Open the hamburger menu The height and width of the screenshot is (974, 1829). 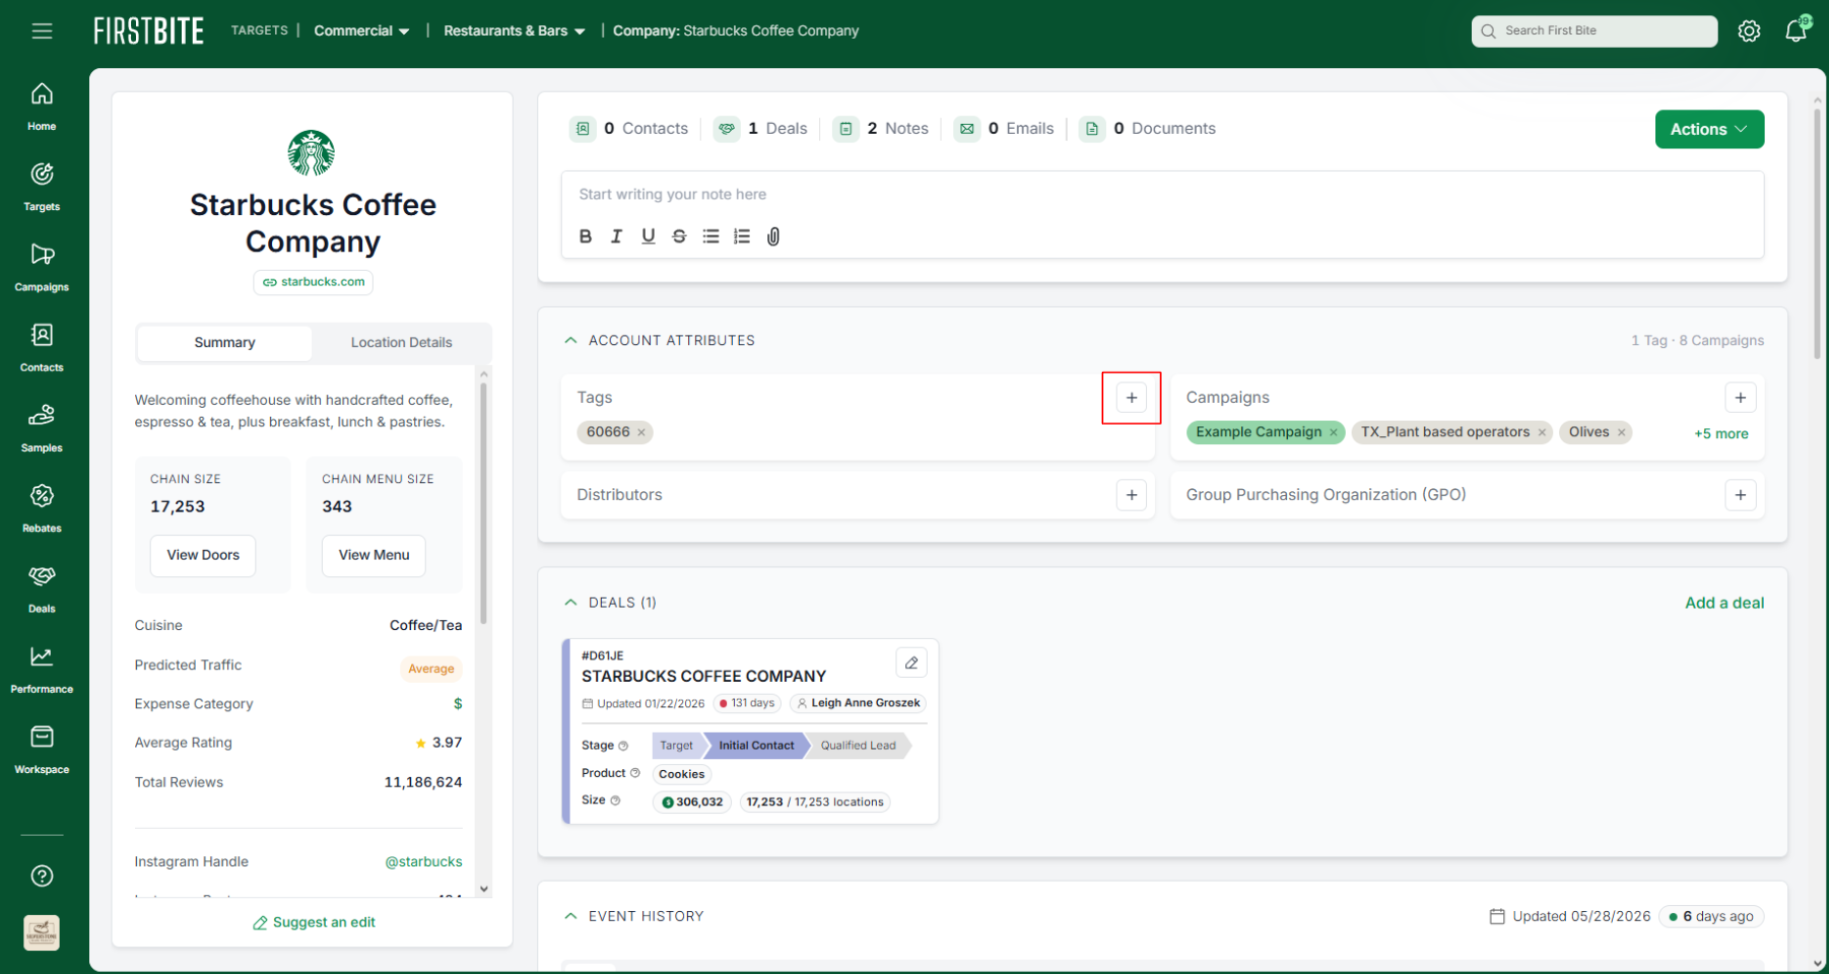tap(42, 31)
